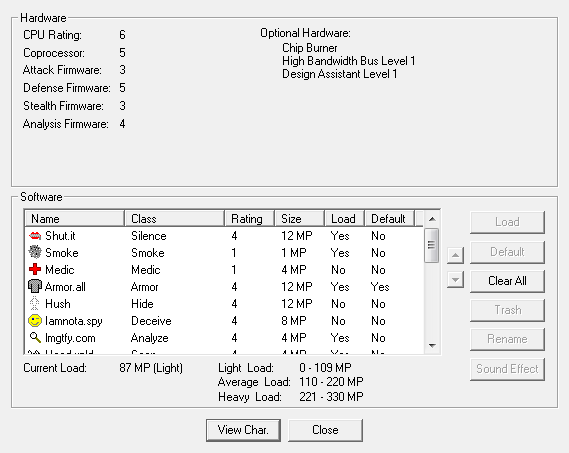Click the 8 MP size cell

click(x=294, y=321)
